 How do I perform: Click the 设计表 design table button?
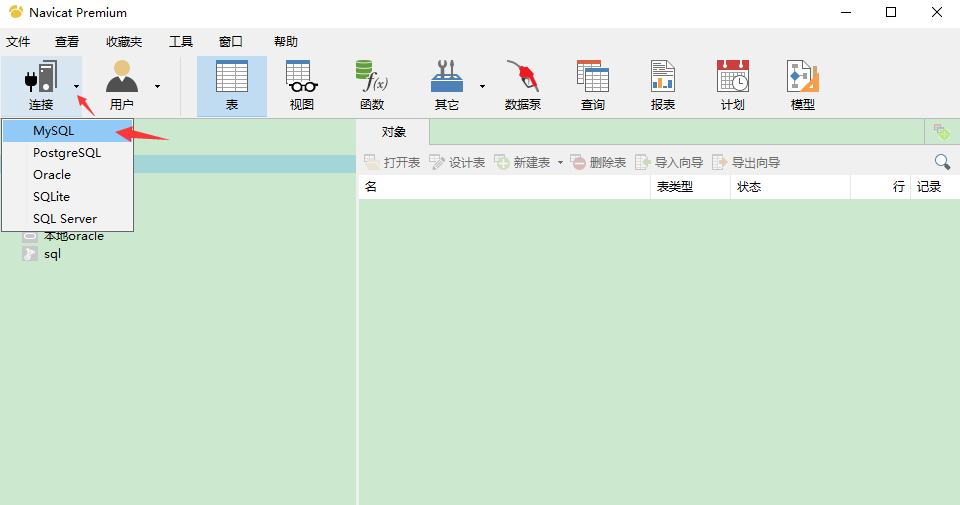[x=457, y=163]
